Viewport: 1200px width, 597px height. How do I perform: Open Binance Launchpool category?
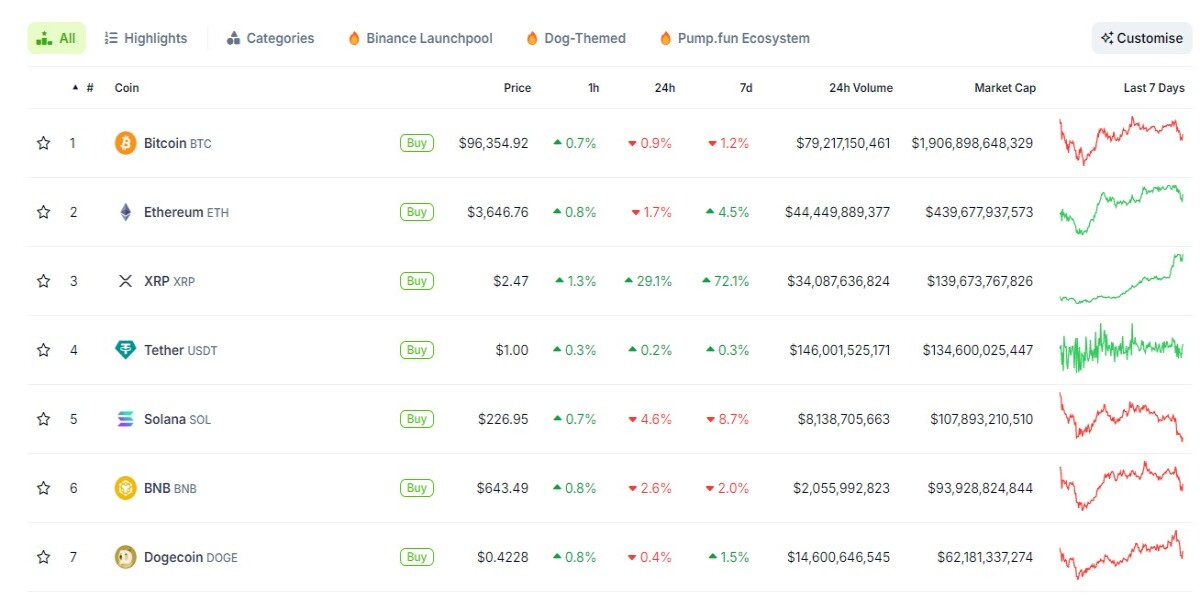tap(420, 38)
